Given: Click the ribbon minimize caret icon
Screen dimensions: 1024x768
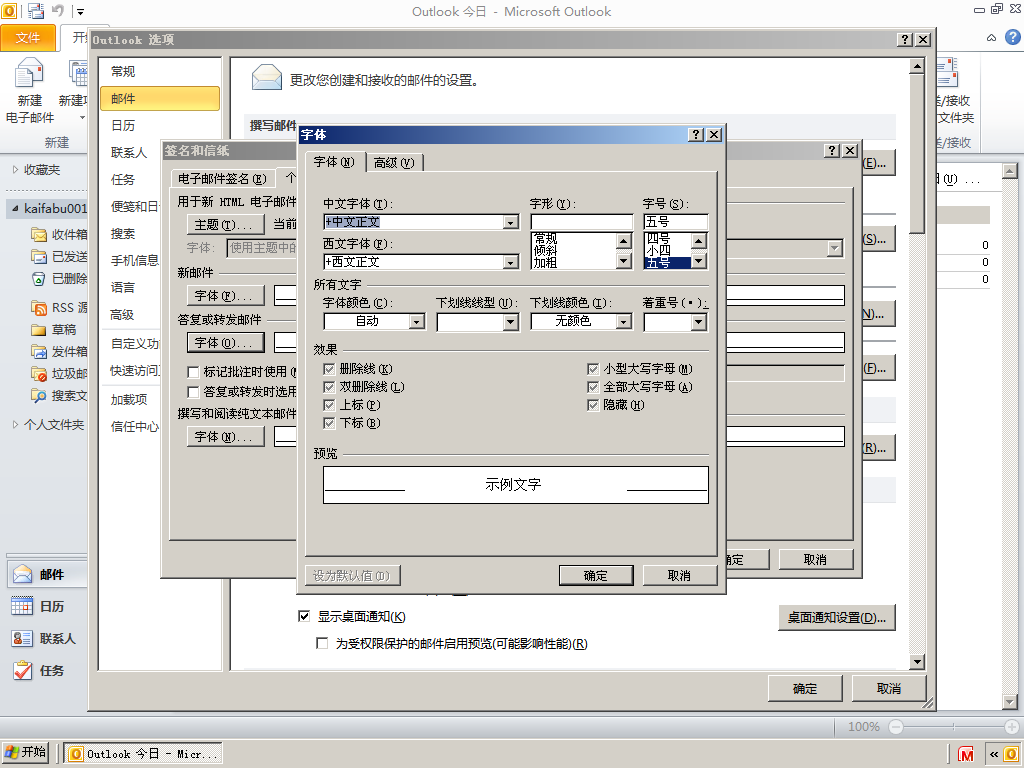Looking at the screenshot, I should pos(991,38).
